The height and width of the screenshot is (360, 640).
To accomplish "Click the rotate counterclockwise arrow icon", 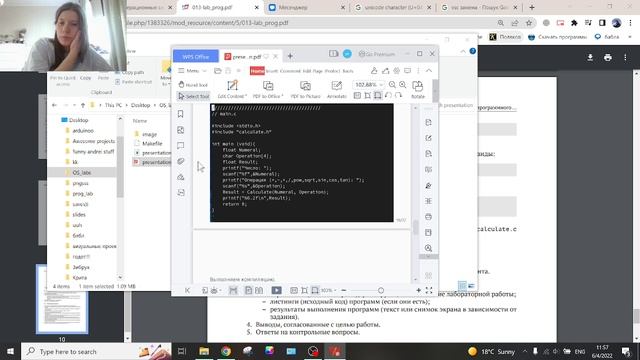I will (x=388, y=96).
